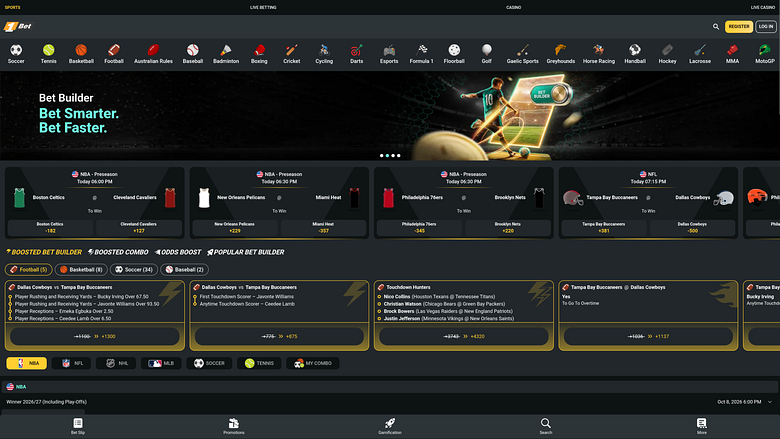Go to the 1Bet logo home
Image resolution: width=780 pixels, height=439 pixels.
(x=17, y=26)
